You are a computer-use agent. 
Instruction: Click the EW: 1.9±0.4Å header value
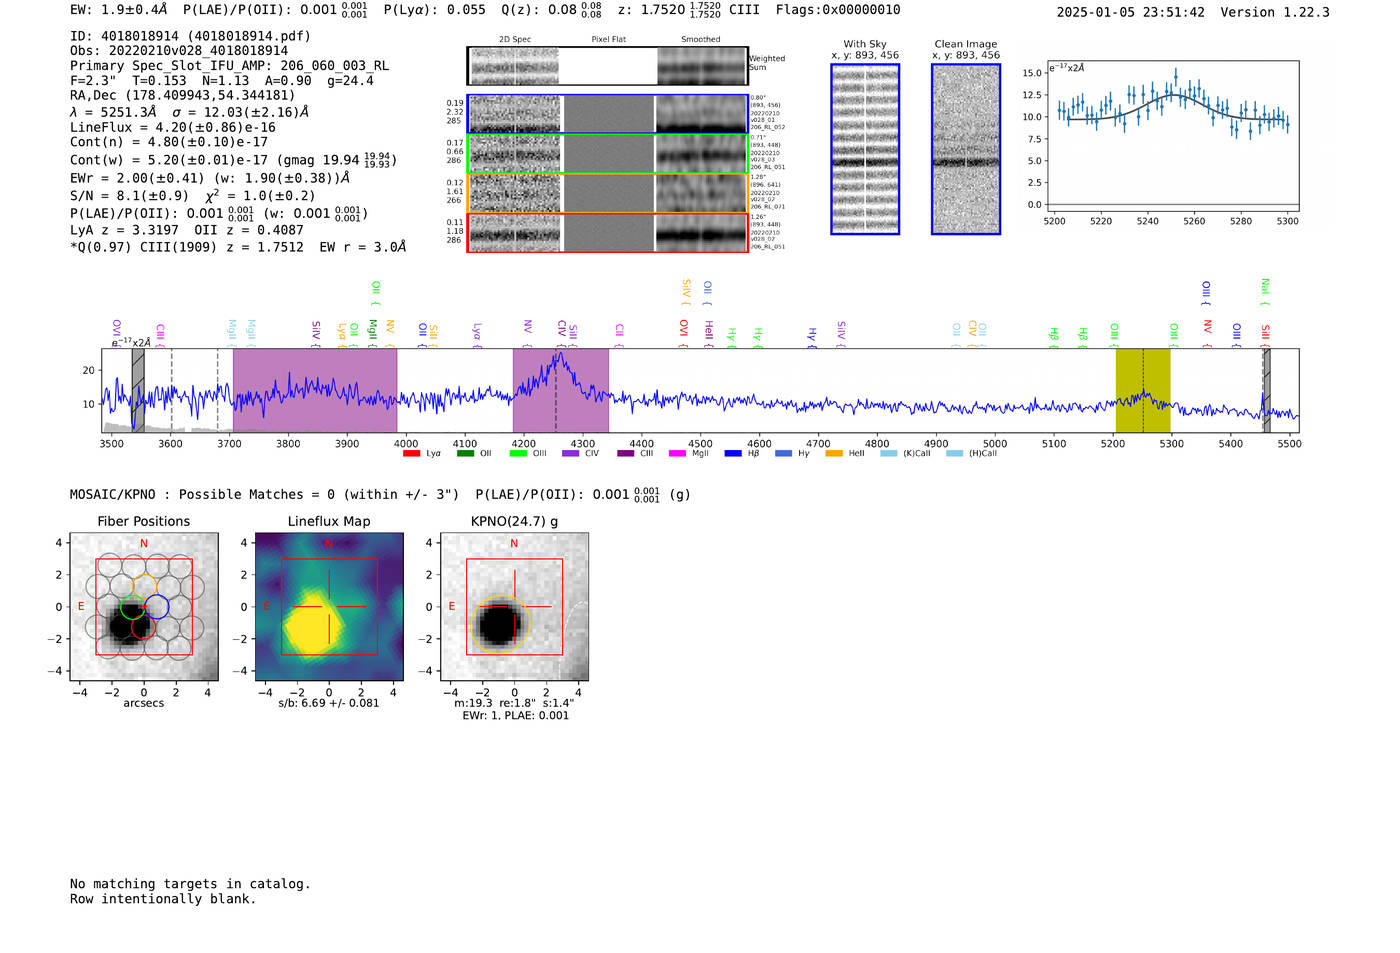click(119, 10)
